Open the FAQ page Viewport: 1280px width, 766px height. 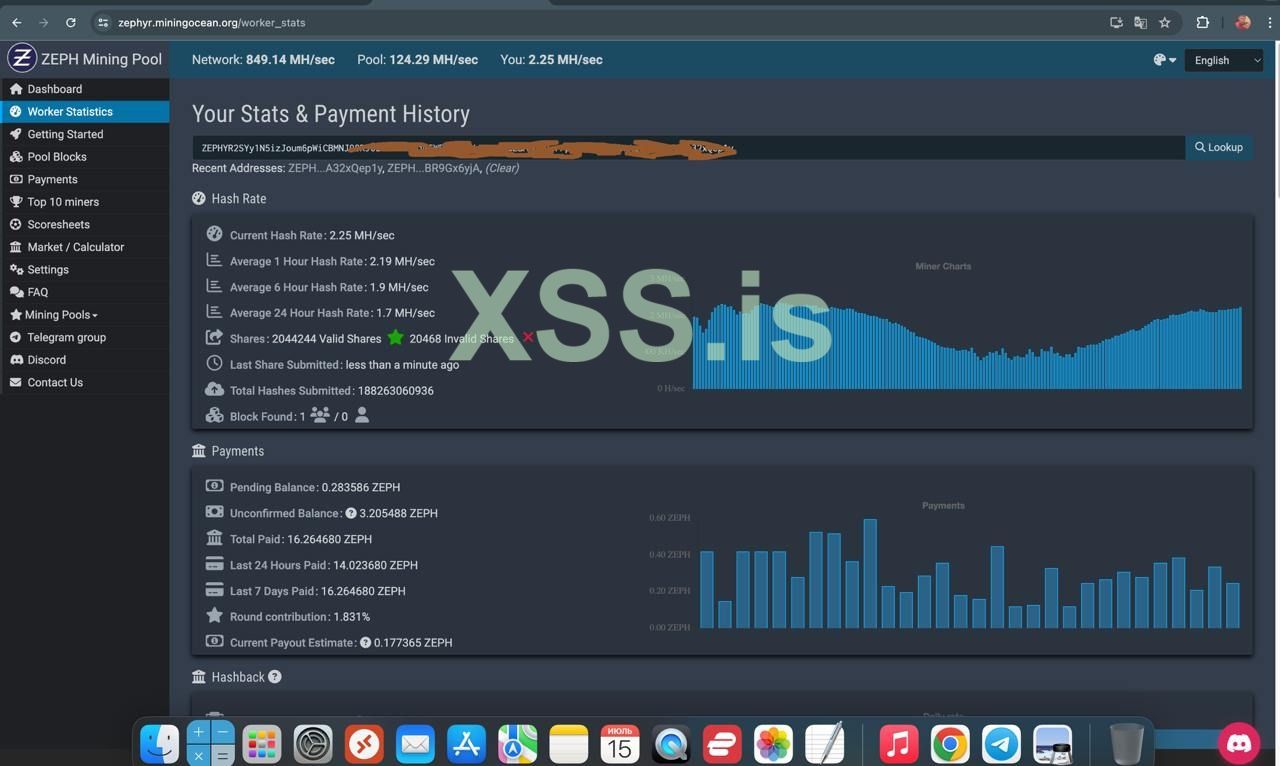coord(84,292)
